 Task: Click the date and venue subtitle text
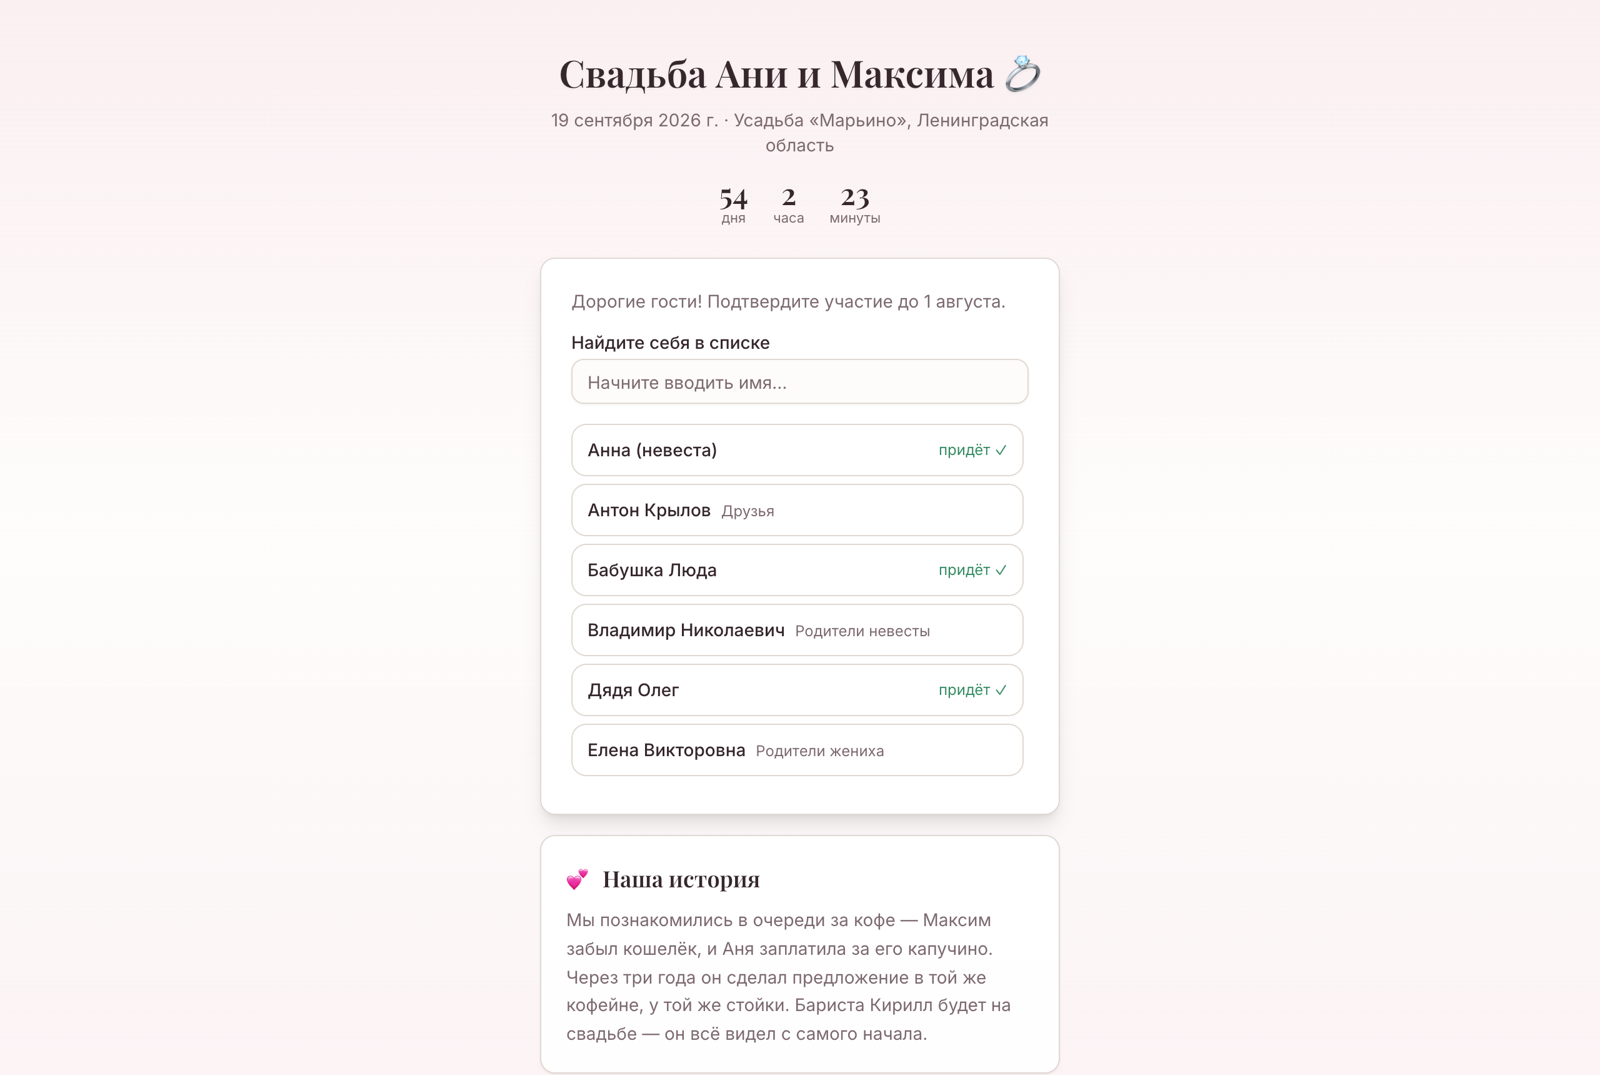(800, 132)
